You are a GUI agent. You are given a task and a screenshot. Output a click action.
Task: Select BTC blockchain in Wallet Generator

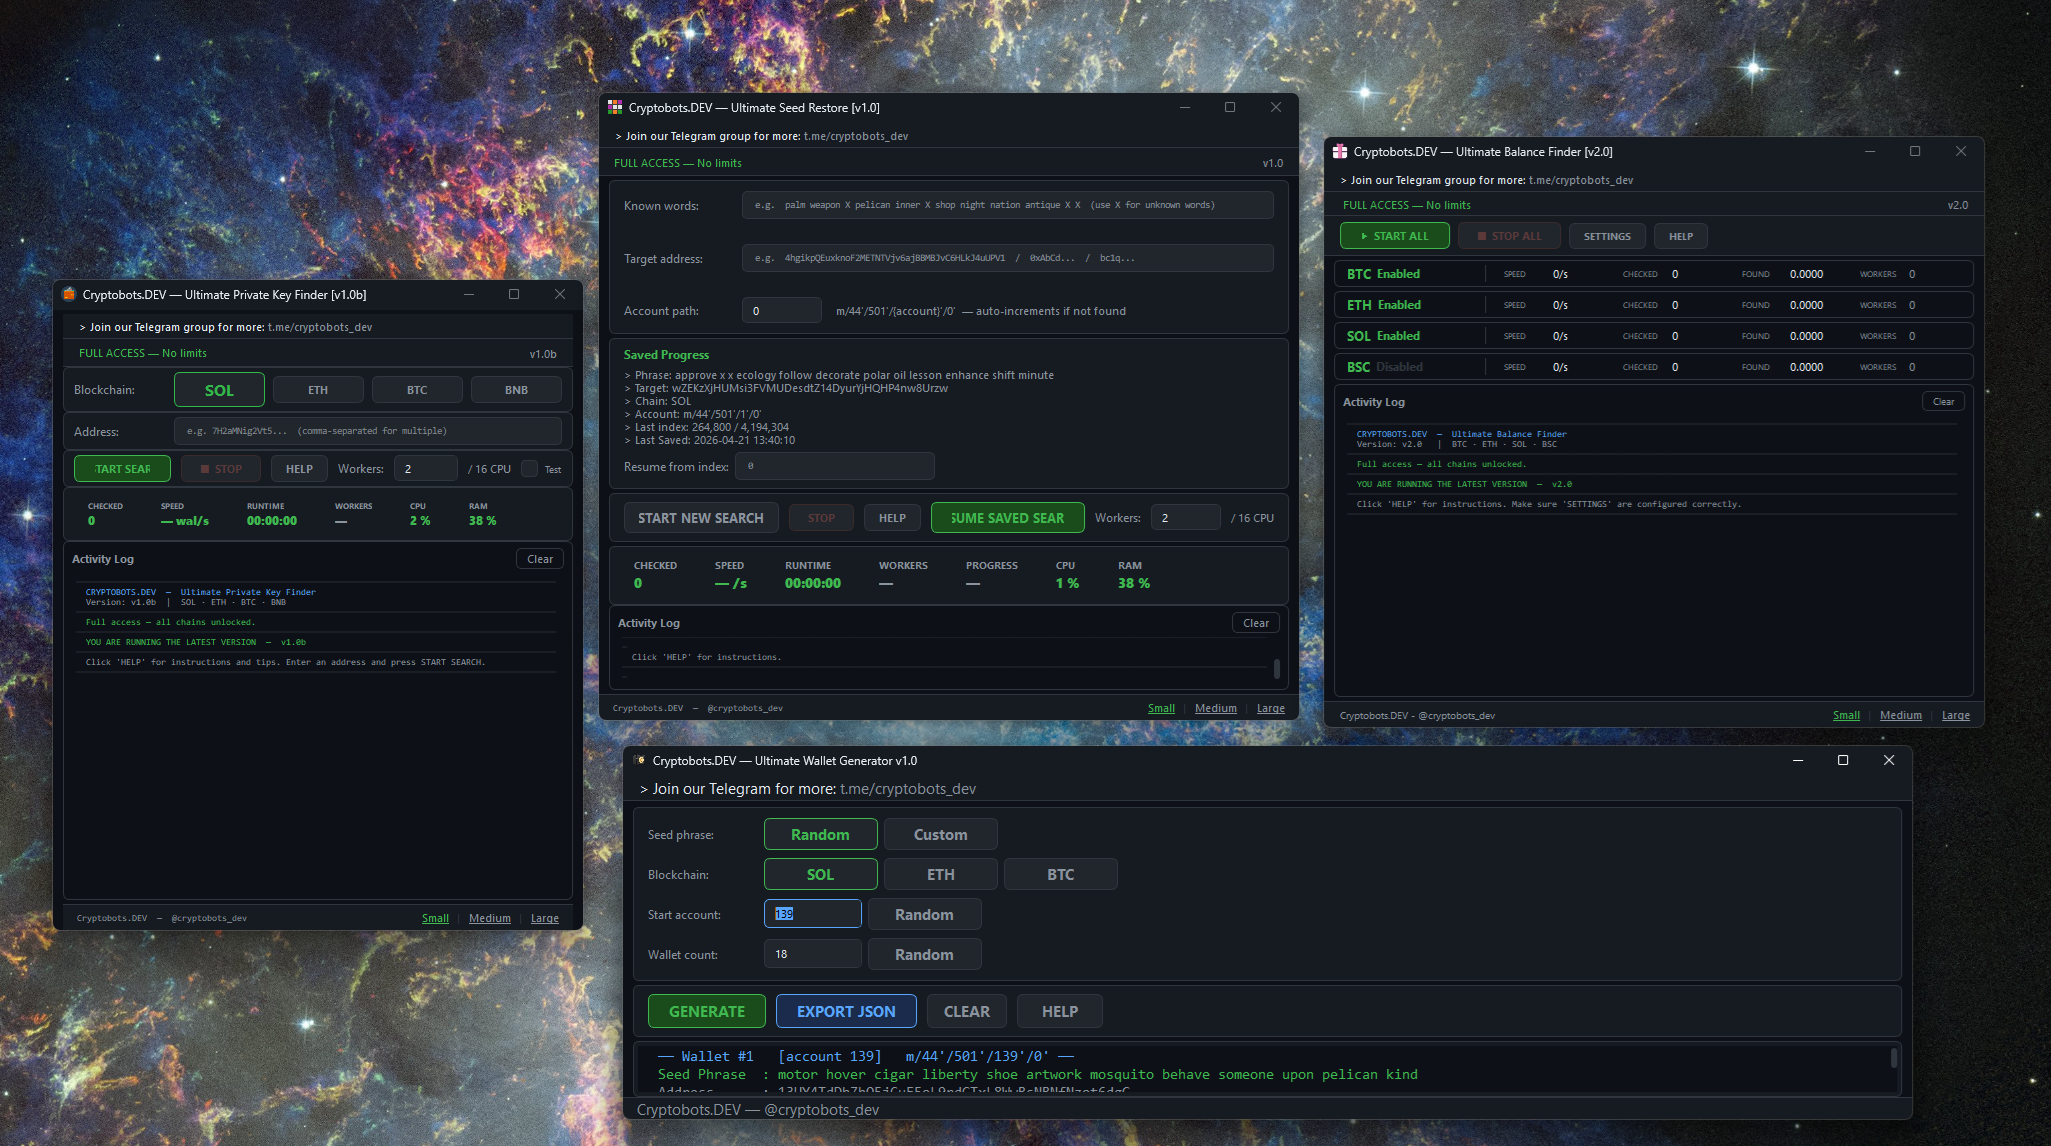click(1060, 874)
